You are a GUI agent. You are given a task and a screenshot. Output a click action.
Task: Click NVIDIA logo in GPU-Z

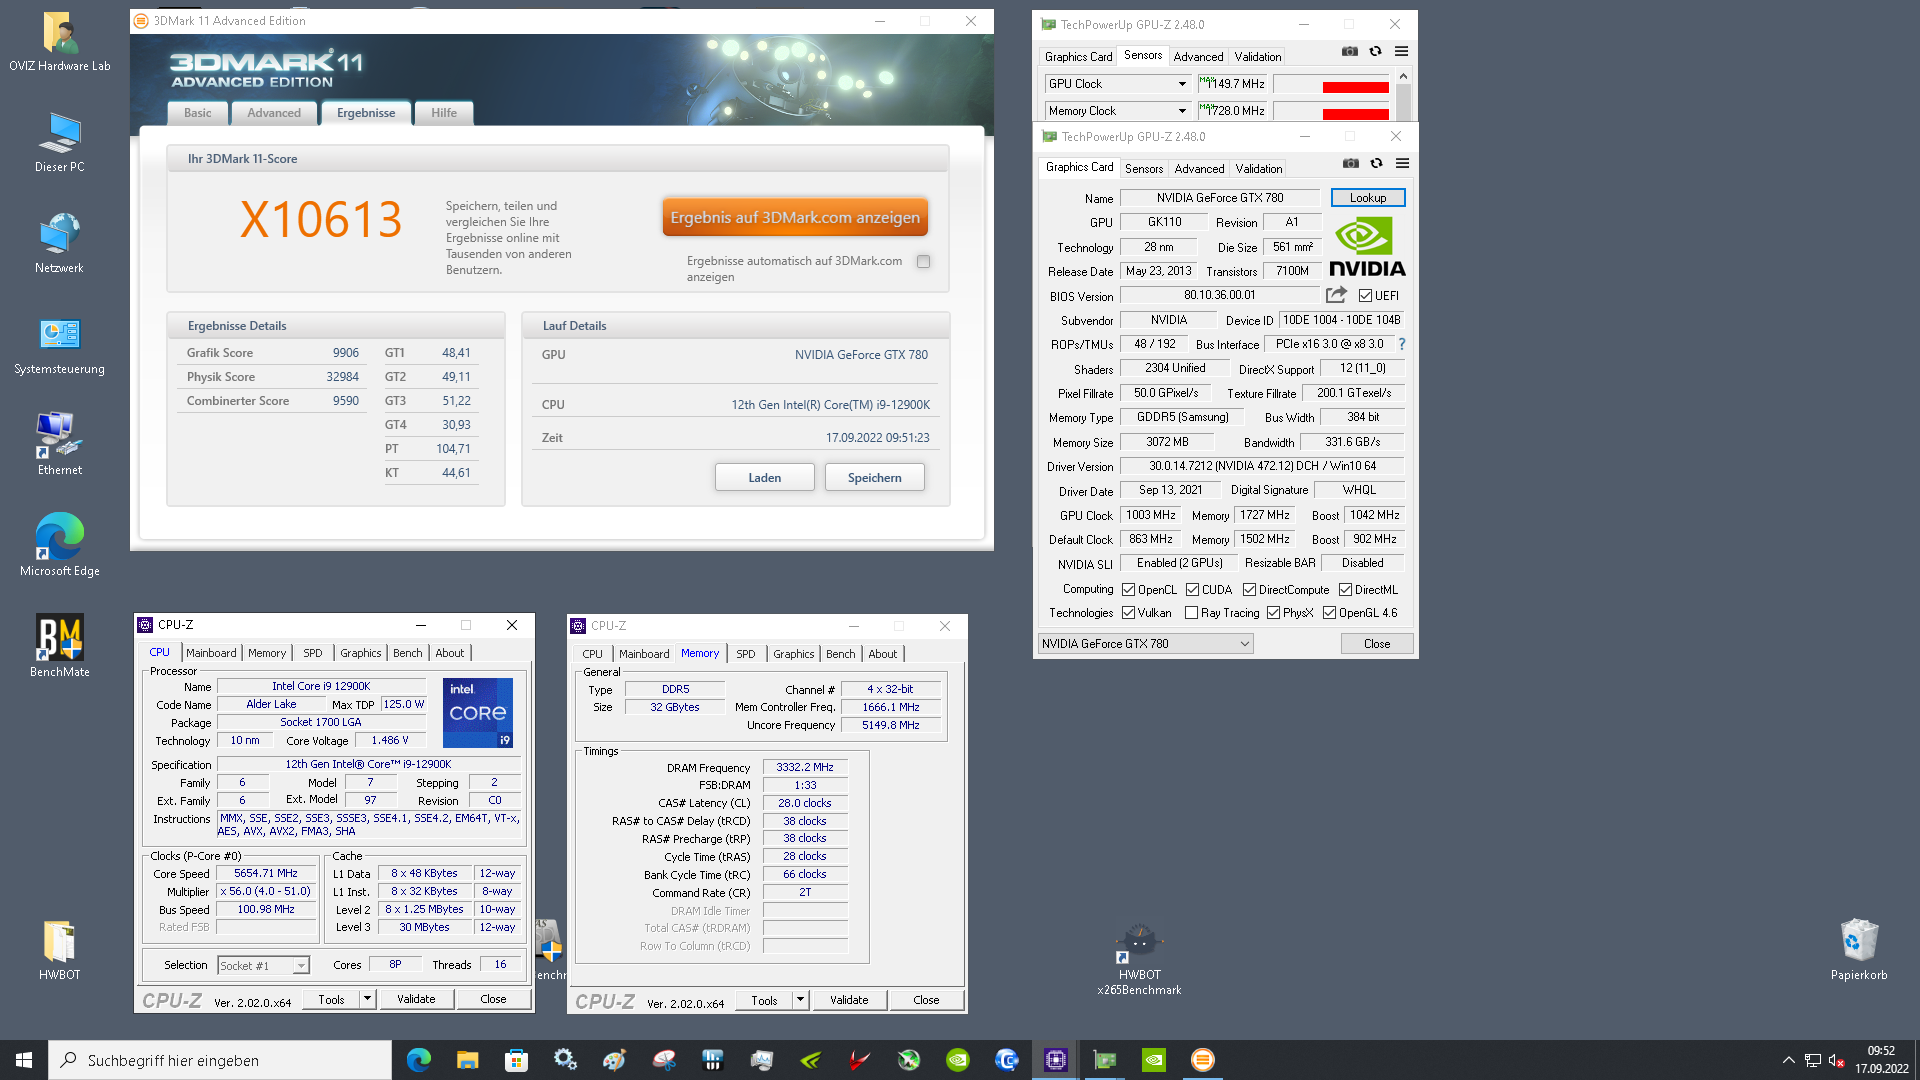click(x=1367, y=248)
